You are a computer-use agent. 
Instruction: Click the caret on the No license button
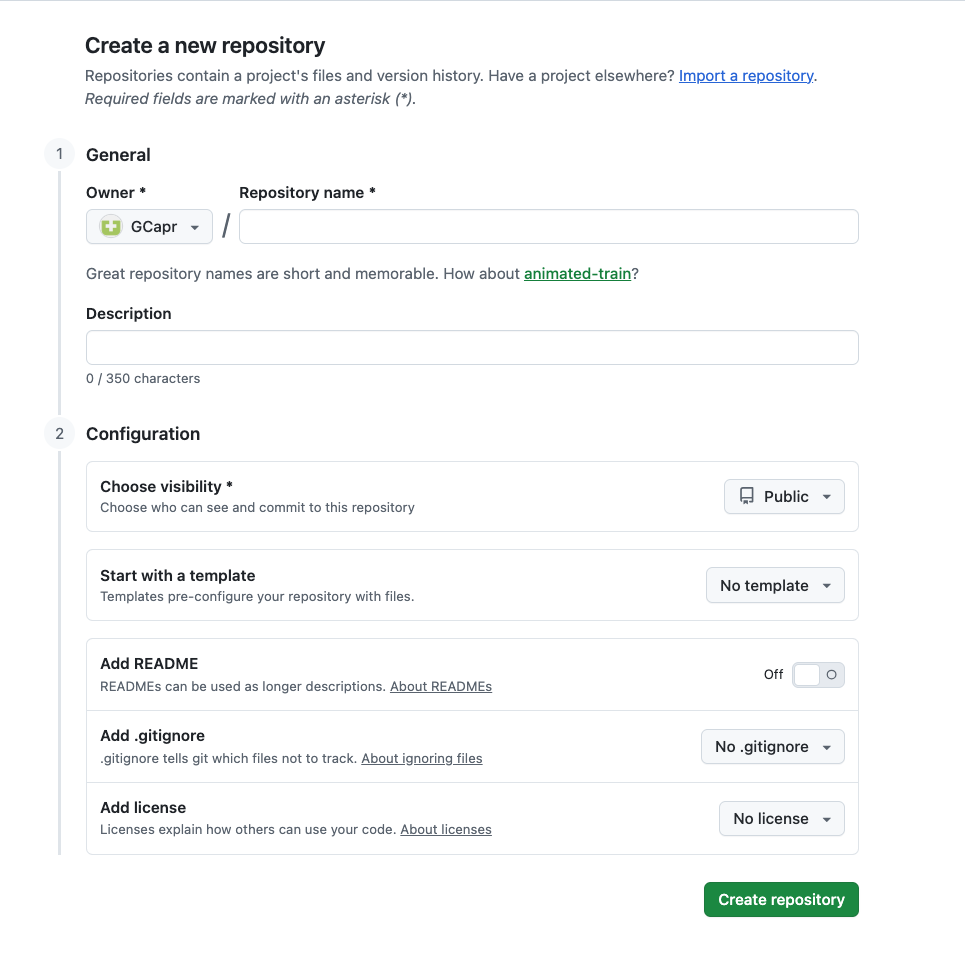coord(827,818)
